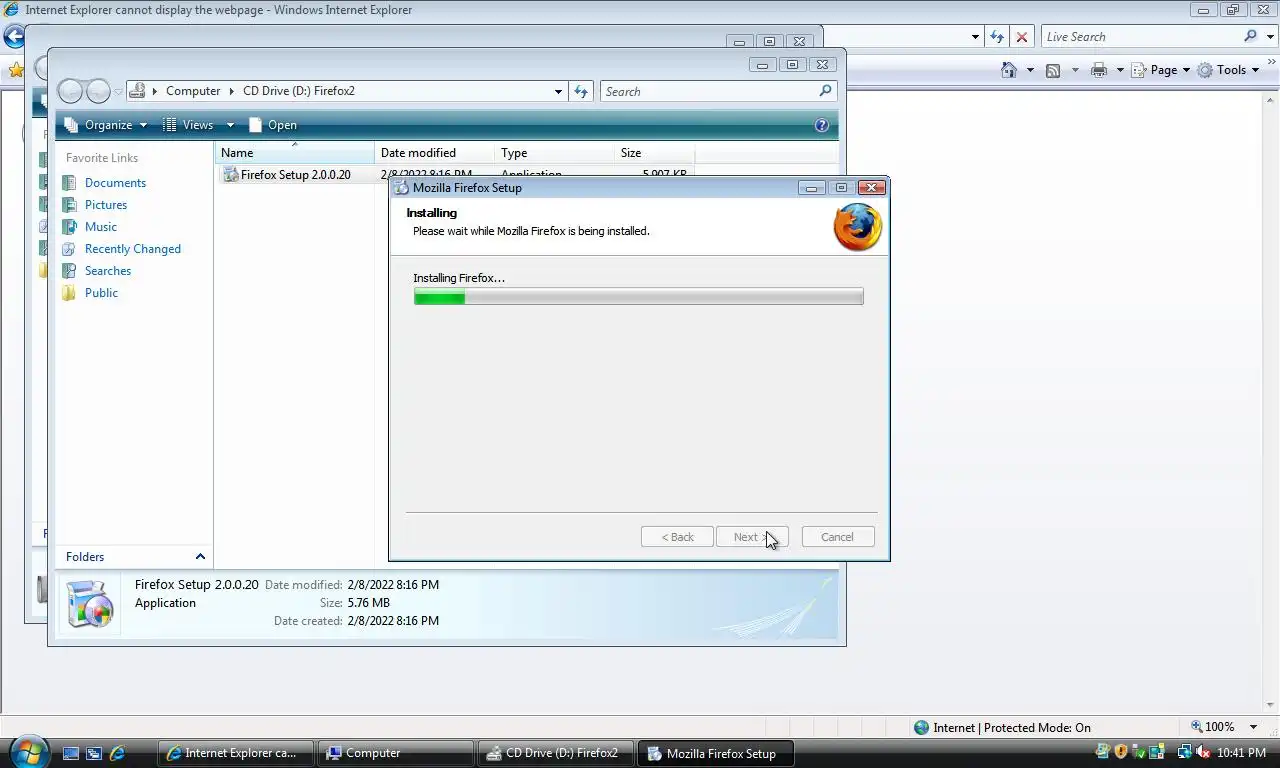Screen dimensions: 1280x768
Task: Open the Music favorite link
Action: coord(101,227)
